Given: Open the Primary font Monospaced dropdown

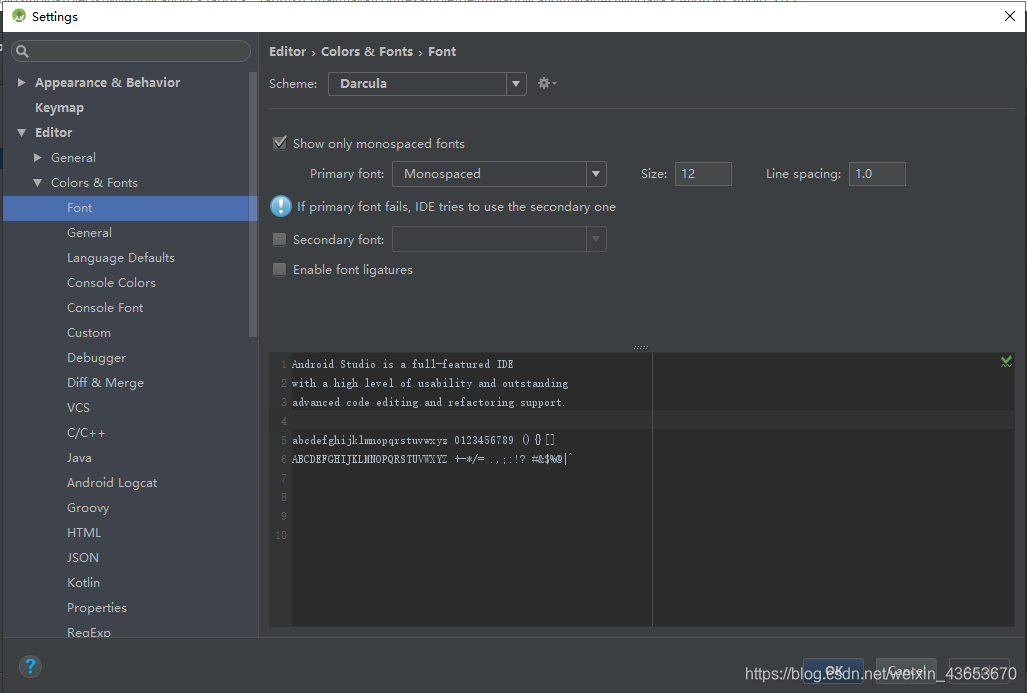Looking at the screenshot, I should [x=499, y=174].
